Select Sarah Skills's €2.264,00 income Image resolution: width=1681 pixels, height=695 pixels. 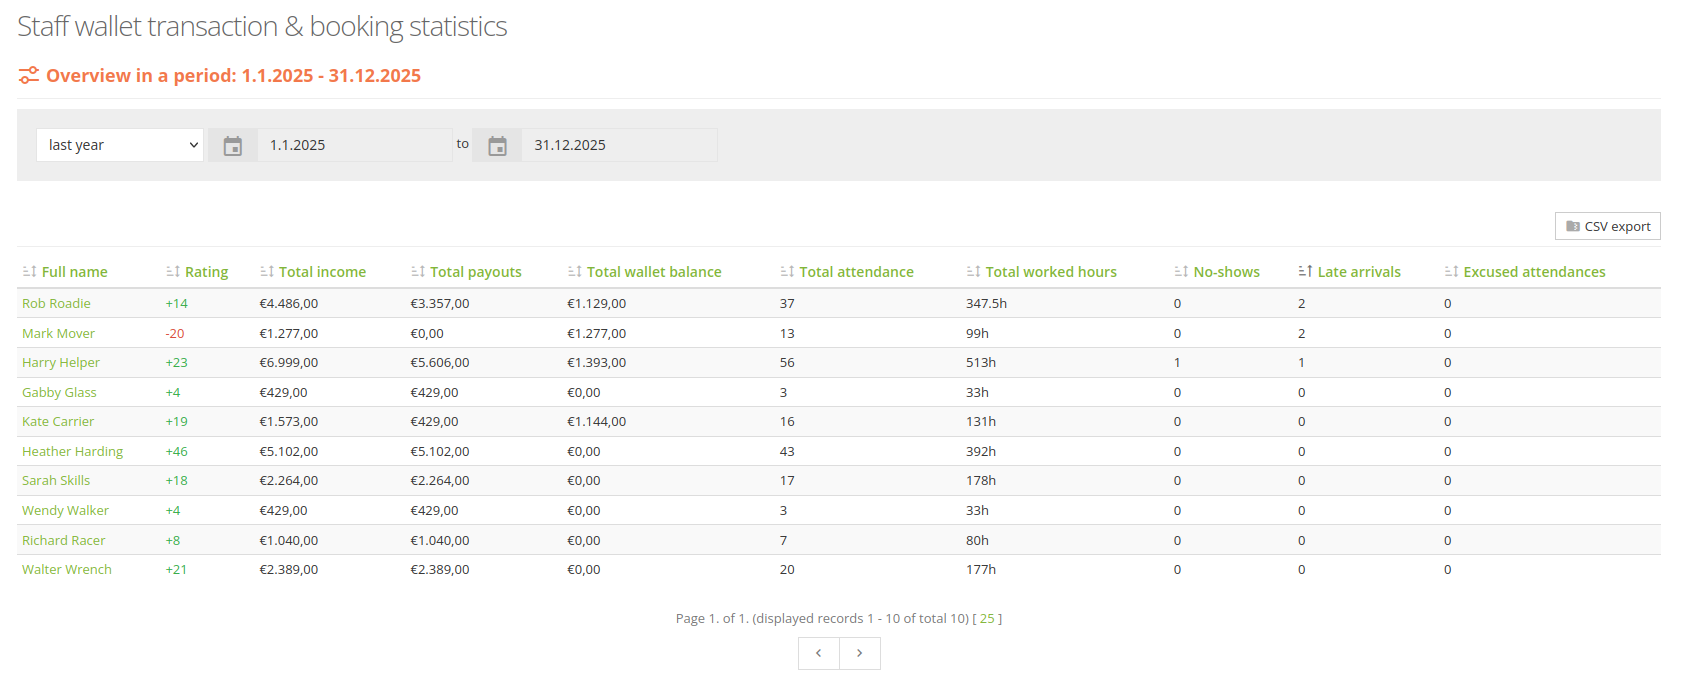[289, 481]
